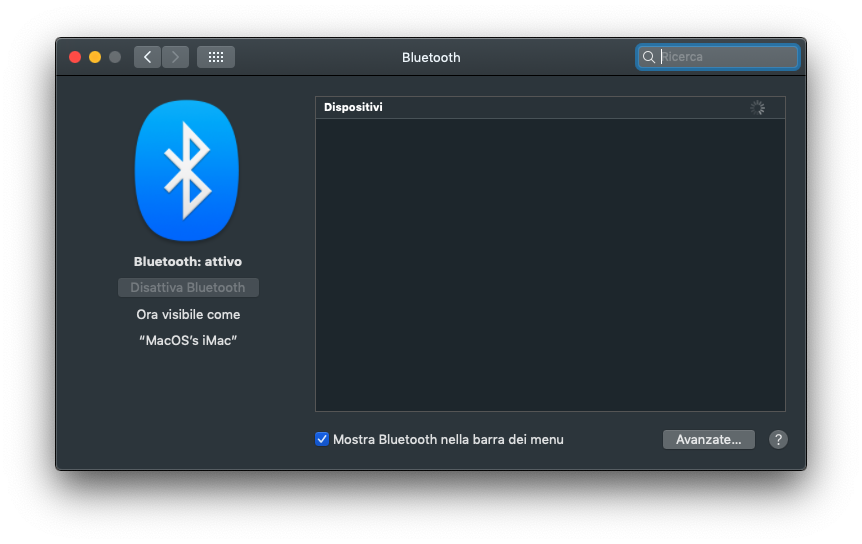This screenshot has height=544, width=862.
Task: Uncheck Mostra Bluetooth nella barra dei menu
Action: coord(322,439)
